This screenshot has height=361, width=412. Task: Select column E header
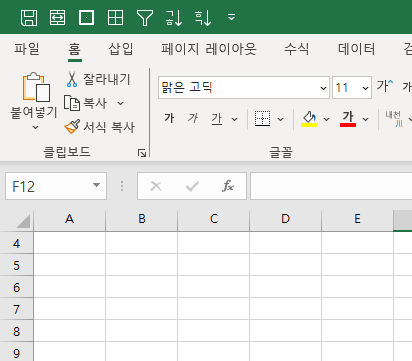357,219
